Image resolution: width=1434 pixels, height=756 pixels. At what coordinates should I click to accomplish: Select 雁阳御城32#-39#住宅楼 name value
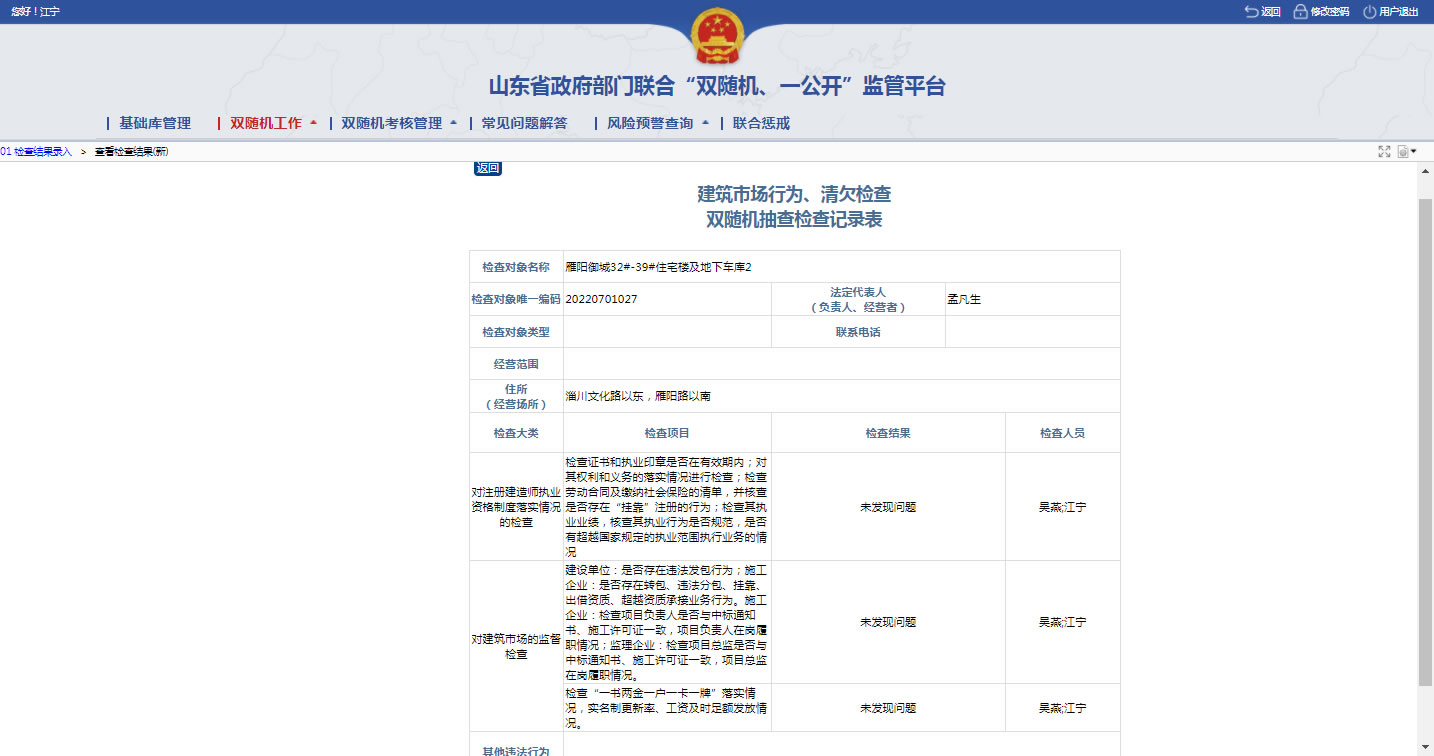tap(659, 267)
